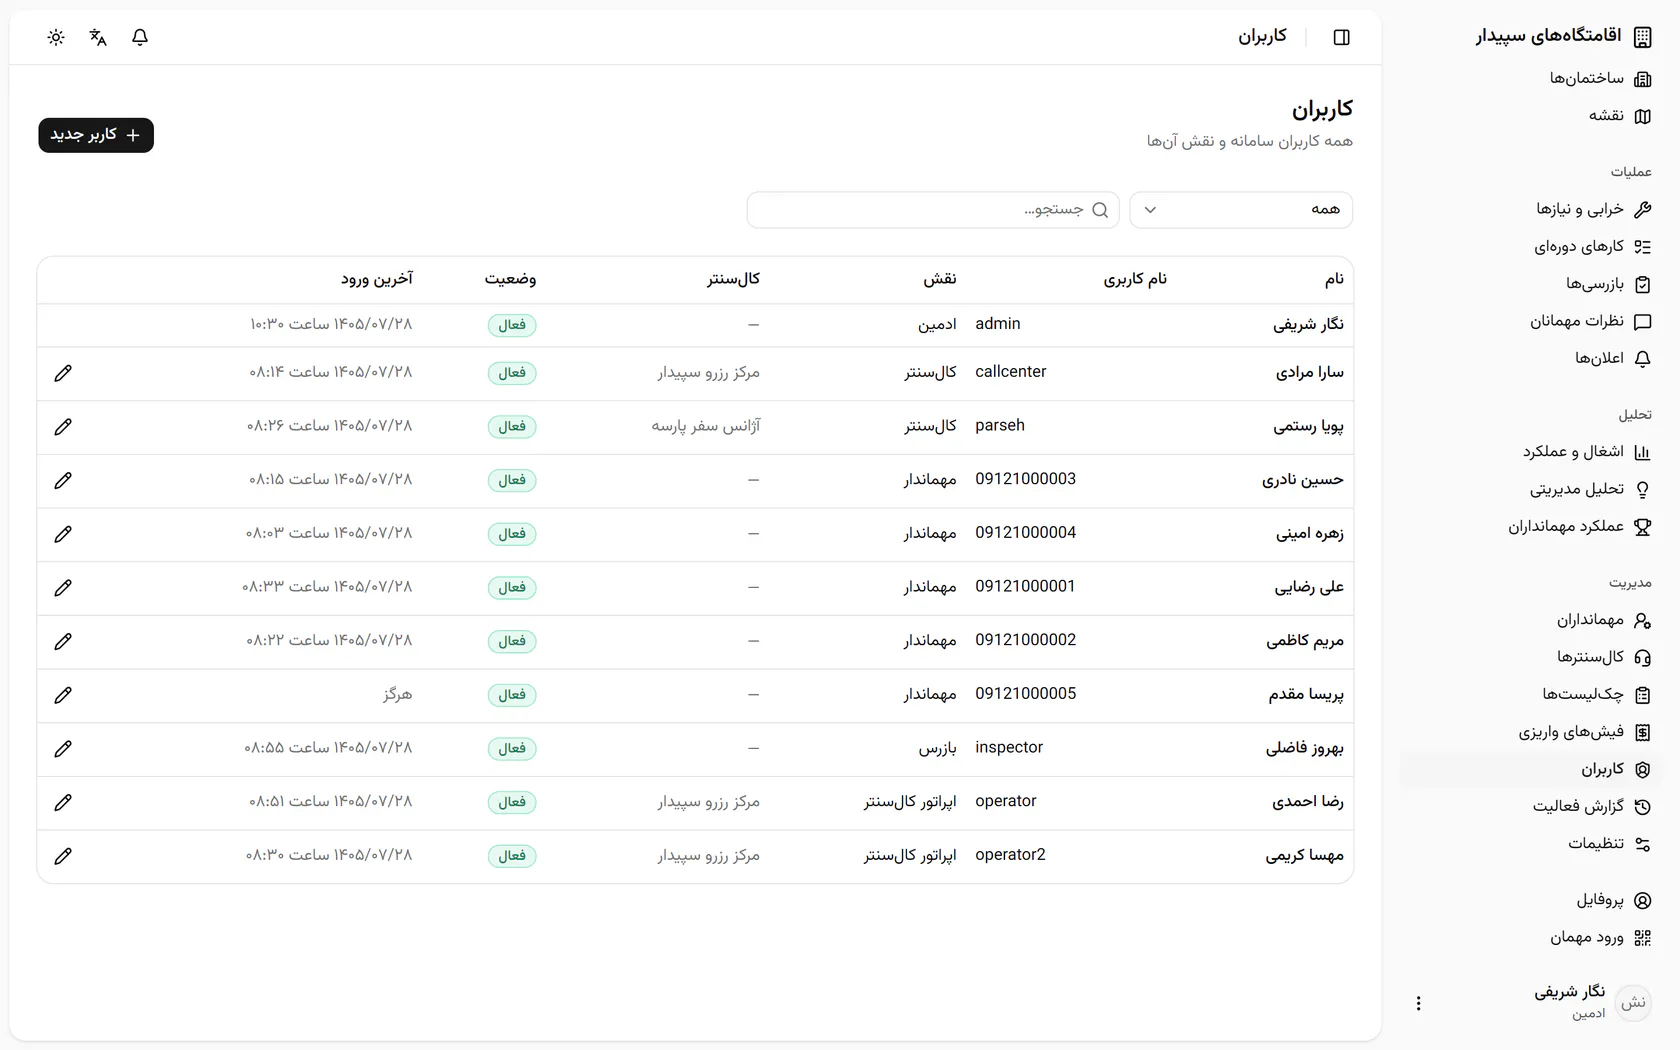Edit user مریم کاظمی with pencil icon
Image resolution: width=1680 pixels, height=1050 pixels.
point(63,642)
